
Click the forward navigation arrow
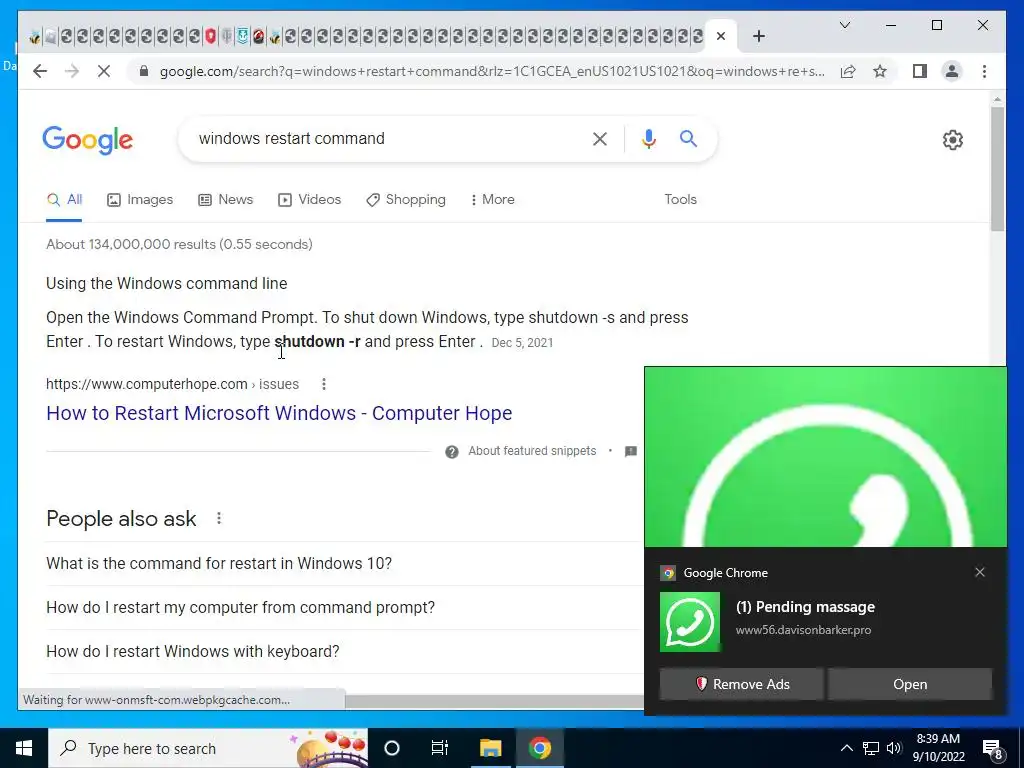click(72, 71)
